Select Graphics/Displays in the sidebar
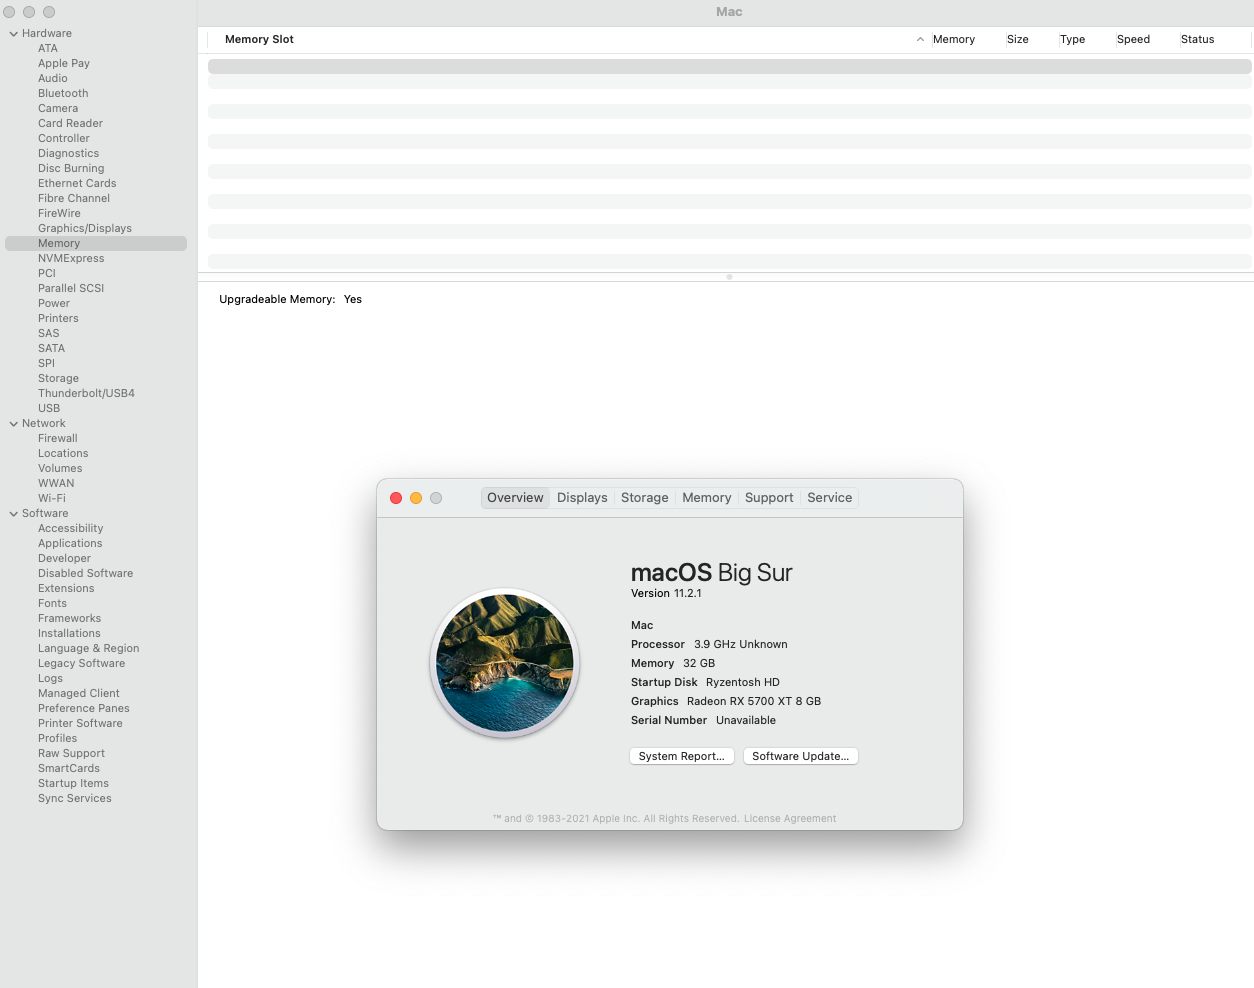Image resolution: width=1254 pixels, height=988 pixels. point(85,229)
